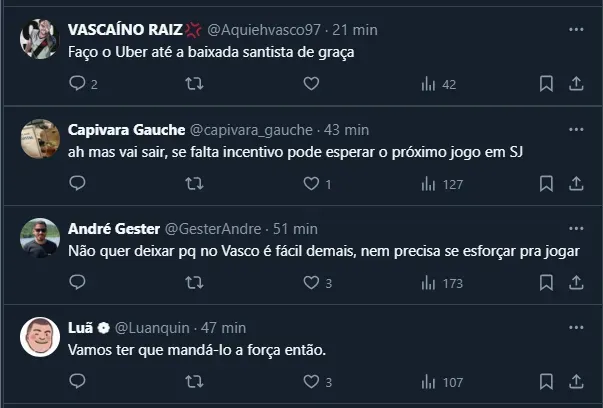Share the VASCAÍNO RAIZ tweet
Image resolution: width=603 pixels, height=408 pixels.
click(x=576, y=85)
